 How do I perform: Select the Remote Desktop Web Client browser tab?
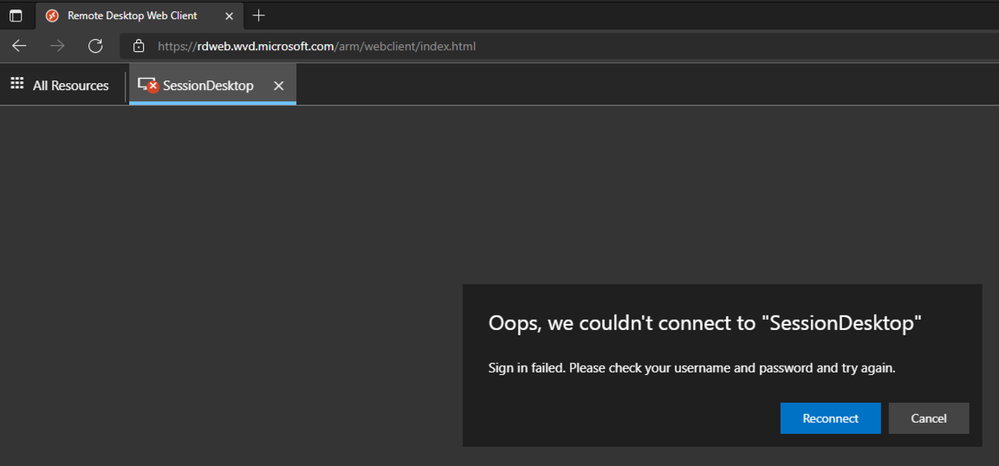(x=140, y=16)
